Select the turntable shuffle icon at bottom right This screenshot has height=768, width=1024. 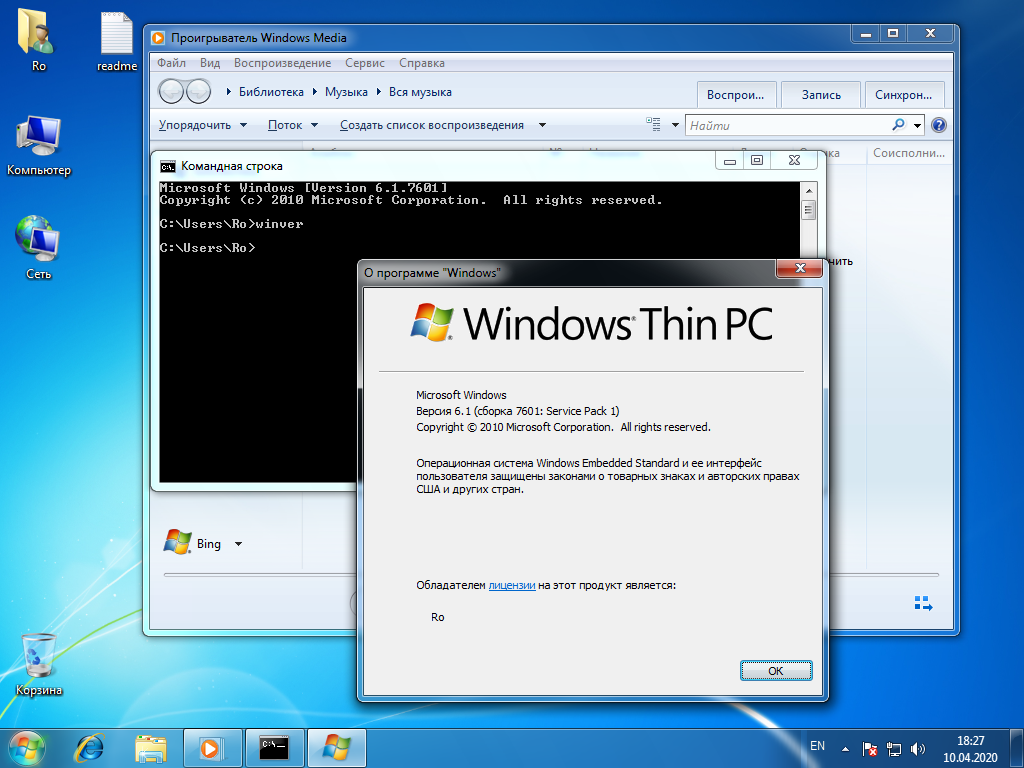[x=922, y=604]
